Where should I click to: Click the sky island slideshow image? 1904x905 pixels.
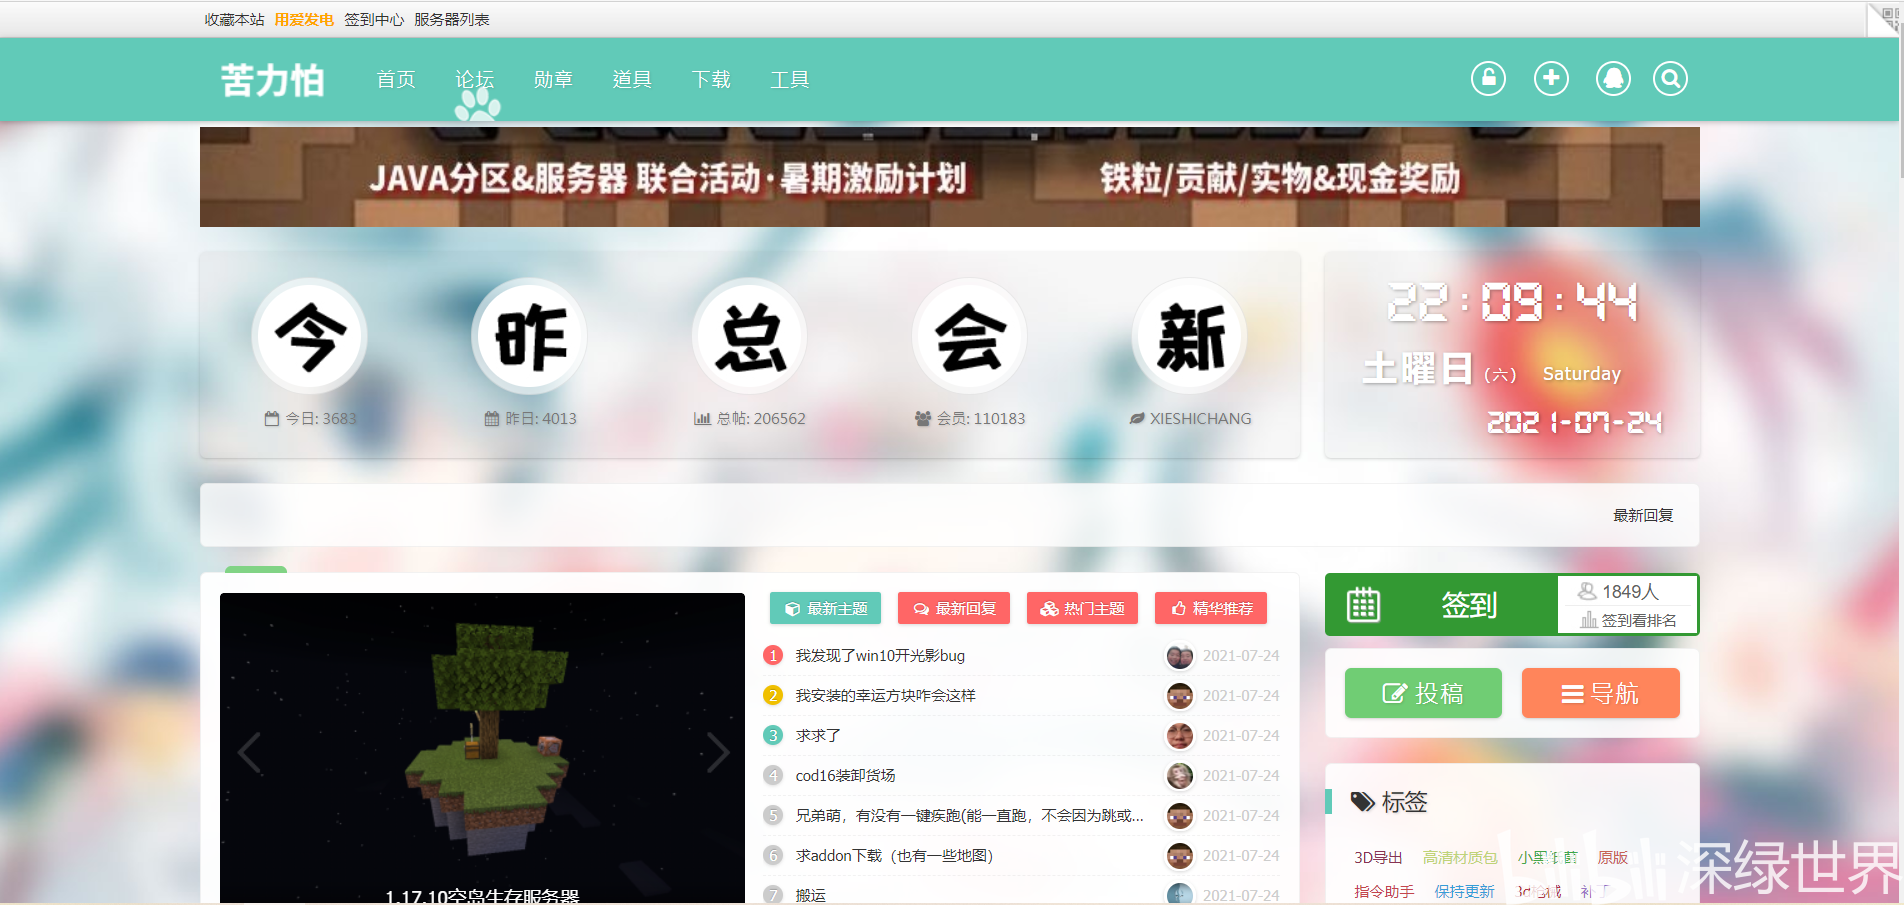coord(482,748)
